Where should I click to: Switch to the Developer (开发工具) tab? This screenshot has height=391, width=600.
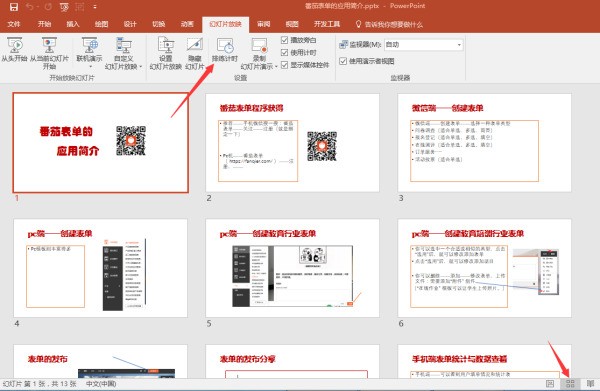327,24
